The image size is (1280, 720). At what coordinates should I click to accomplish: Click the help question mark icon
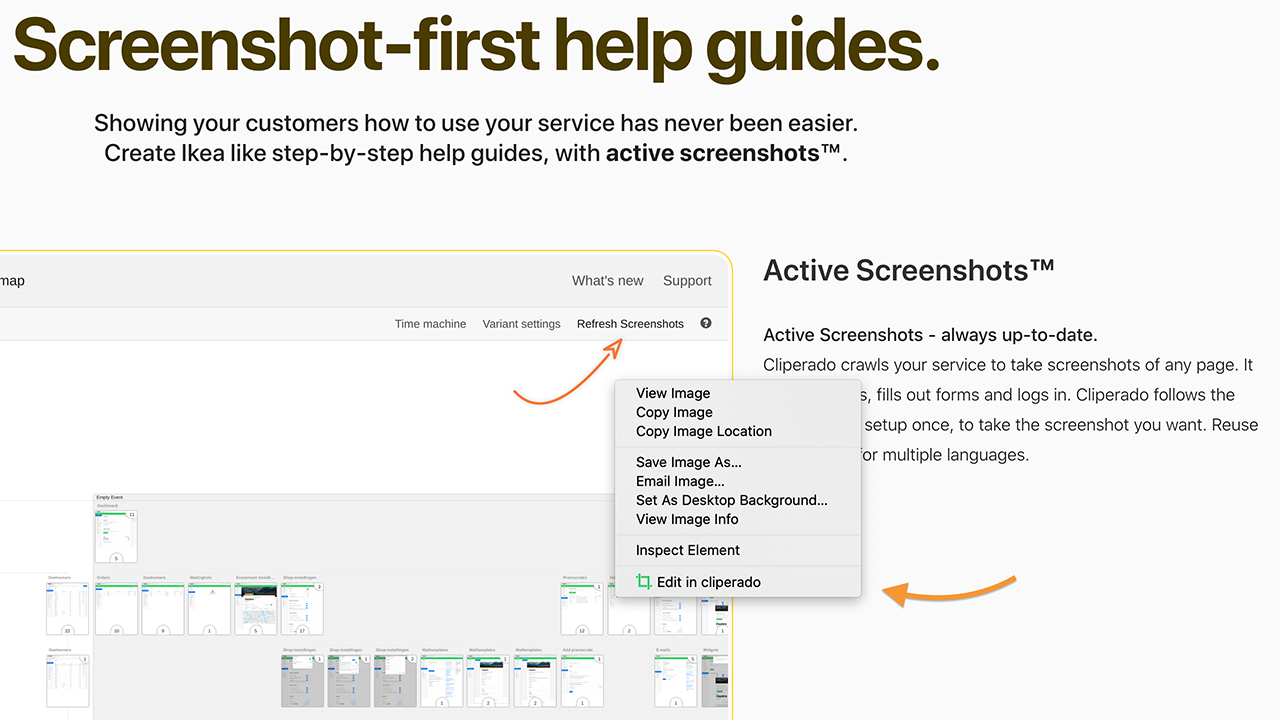(x=706, y=323)
